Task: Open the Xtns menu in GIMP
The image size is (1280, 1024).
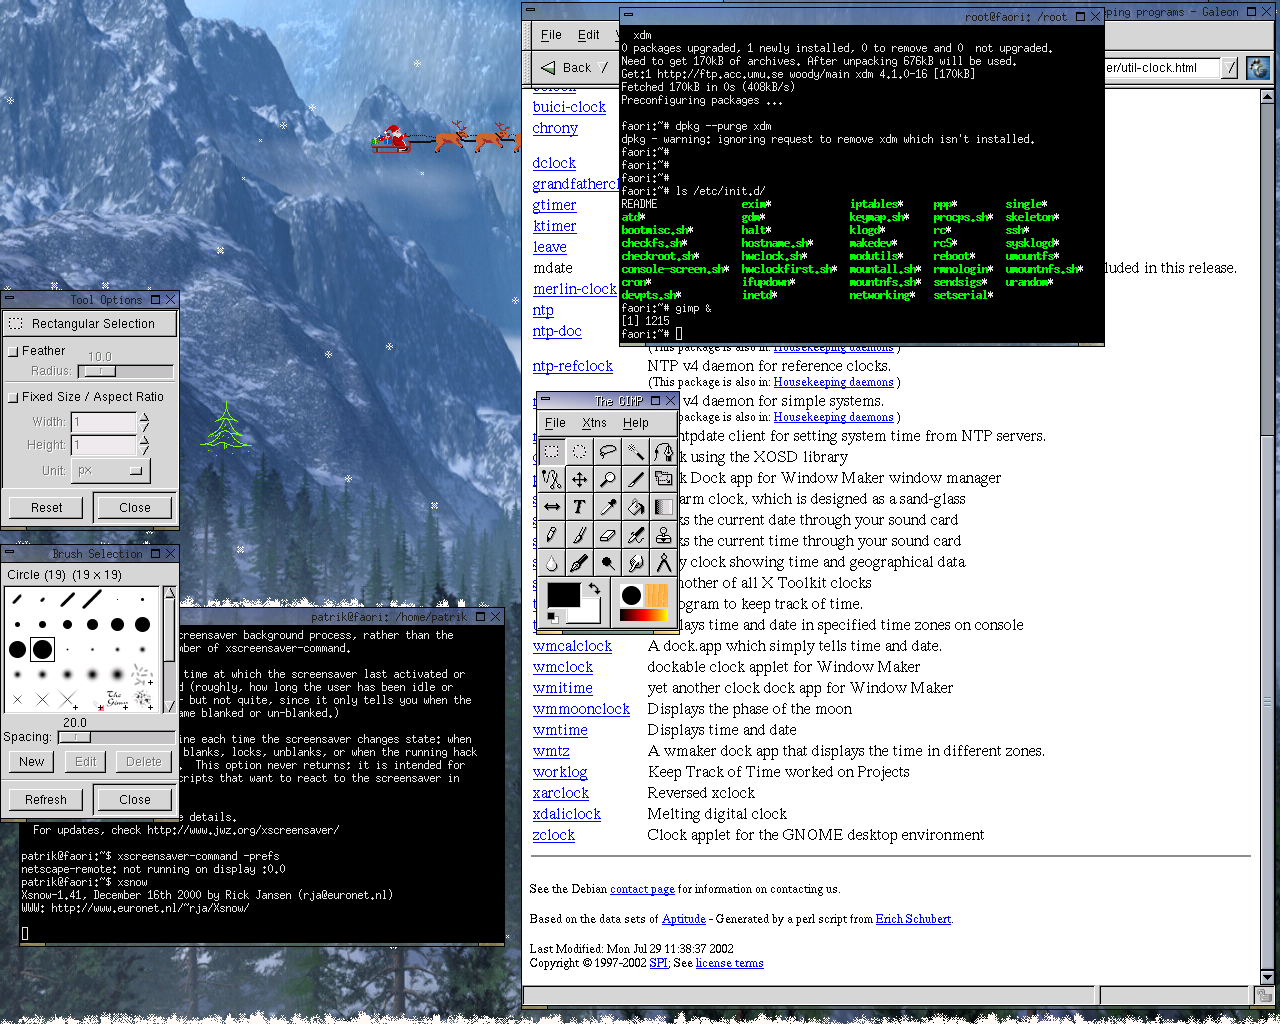Action: coord(594,423)
